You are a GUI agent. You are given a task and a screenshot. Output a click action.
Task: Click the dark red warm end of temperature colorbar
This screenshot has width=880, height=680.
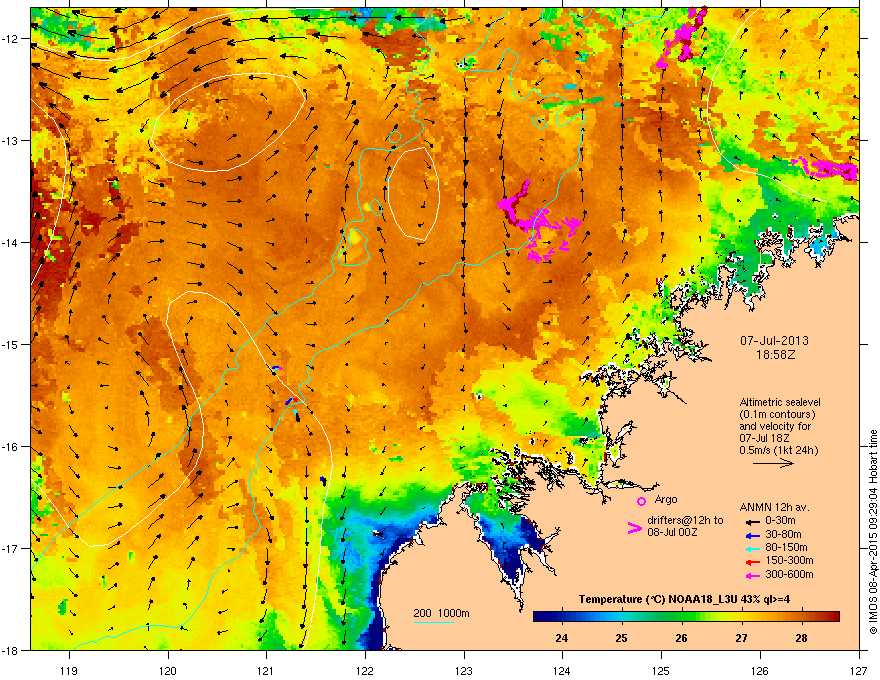point(831,616)
